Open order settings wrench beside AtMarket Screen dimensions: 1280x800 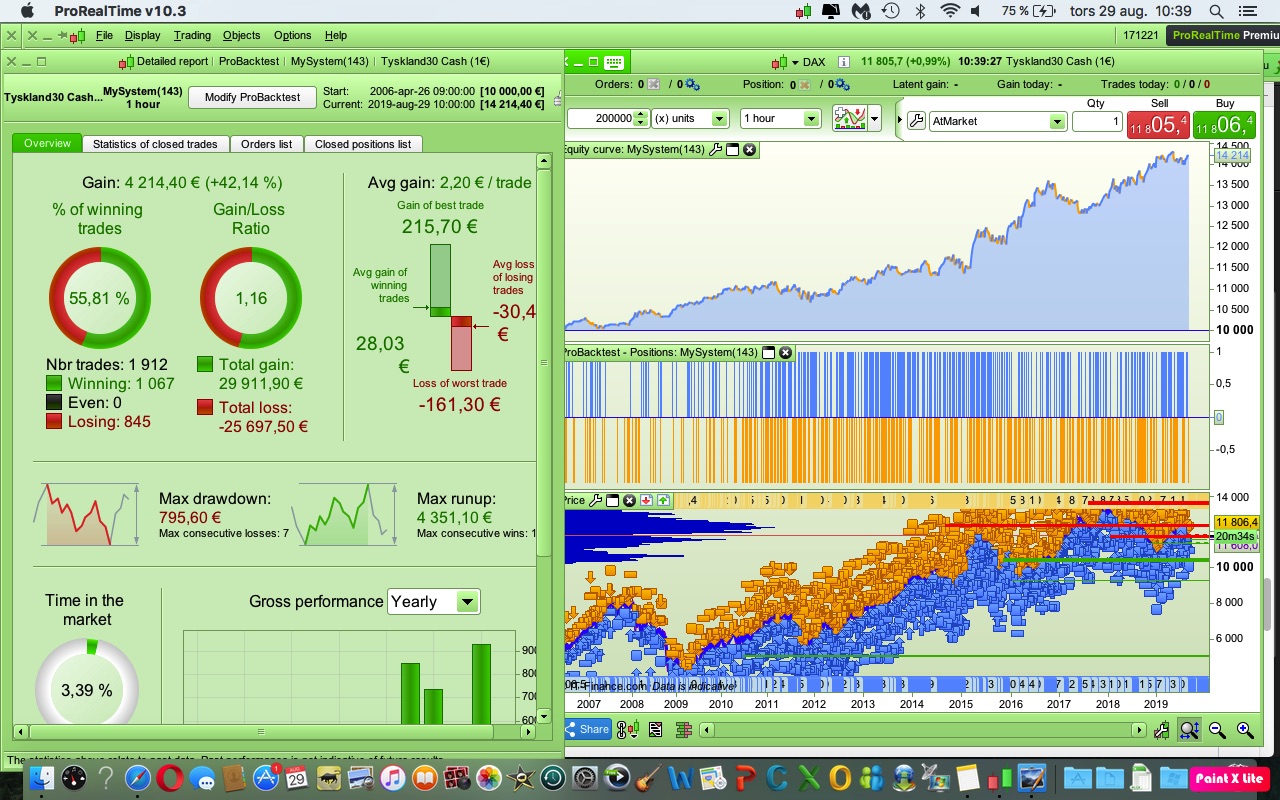pos(916,121)
